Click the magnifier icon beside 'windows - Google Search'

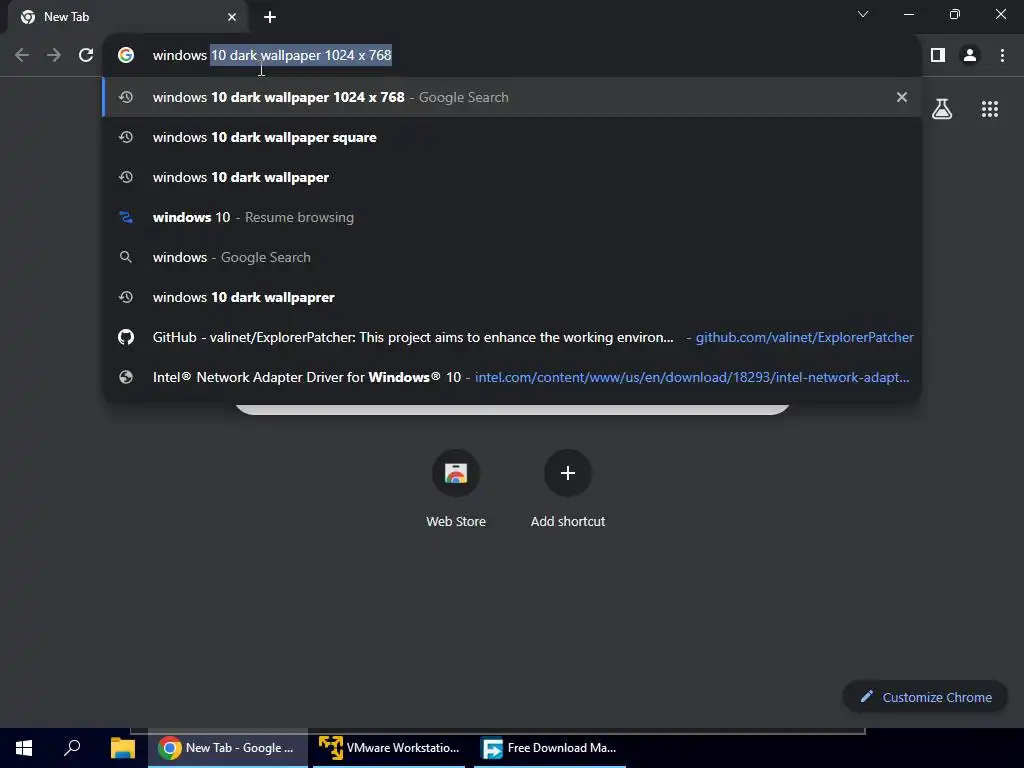(126, 257)
